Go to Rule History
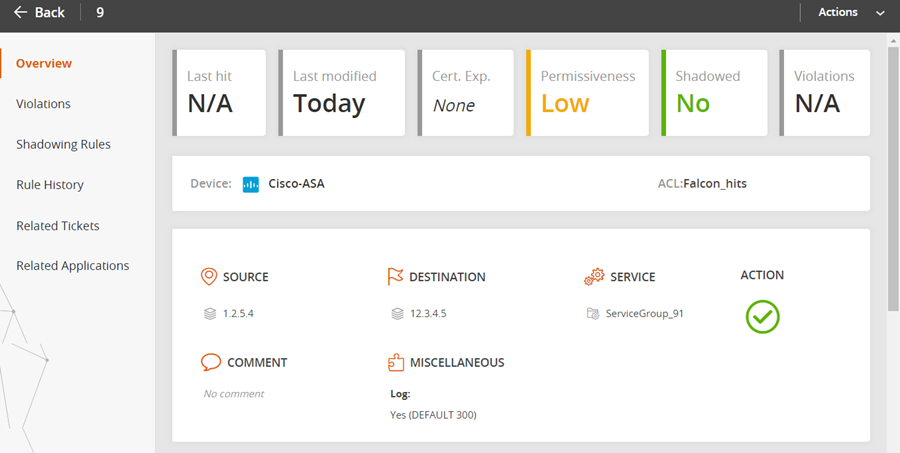The width and height of the screenshot is (900, 453). (x=50, y=185)
